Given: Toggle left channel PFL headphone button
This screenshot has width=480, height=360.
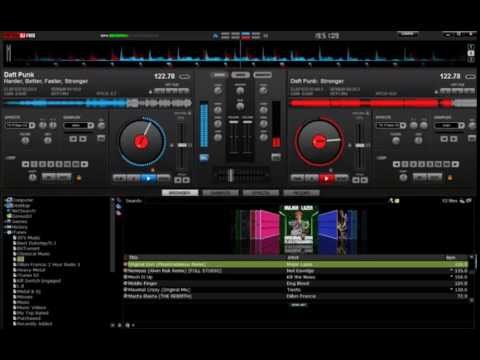Looking at the screenshot, I should point(204,158).
